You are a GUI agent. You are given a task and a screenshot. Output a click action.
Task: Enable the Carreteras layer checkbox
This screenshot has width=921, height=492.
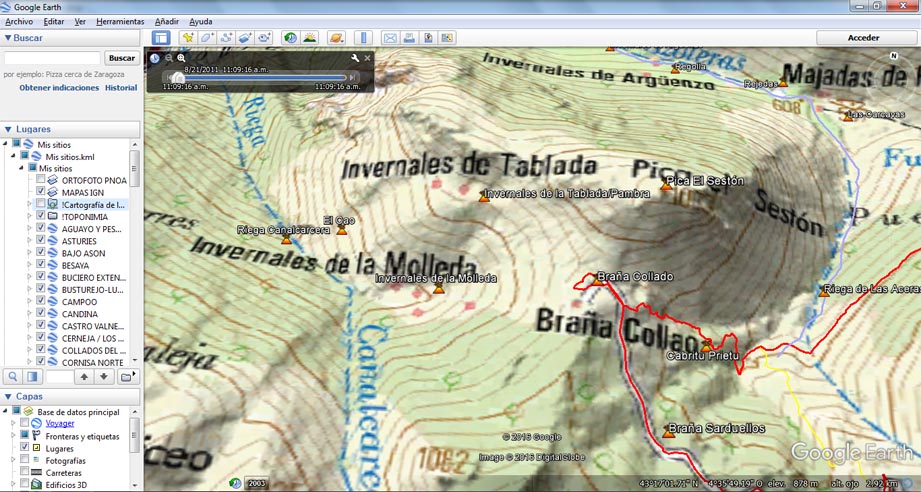[x=24, y=471]
